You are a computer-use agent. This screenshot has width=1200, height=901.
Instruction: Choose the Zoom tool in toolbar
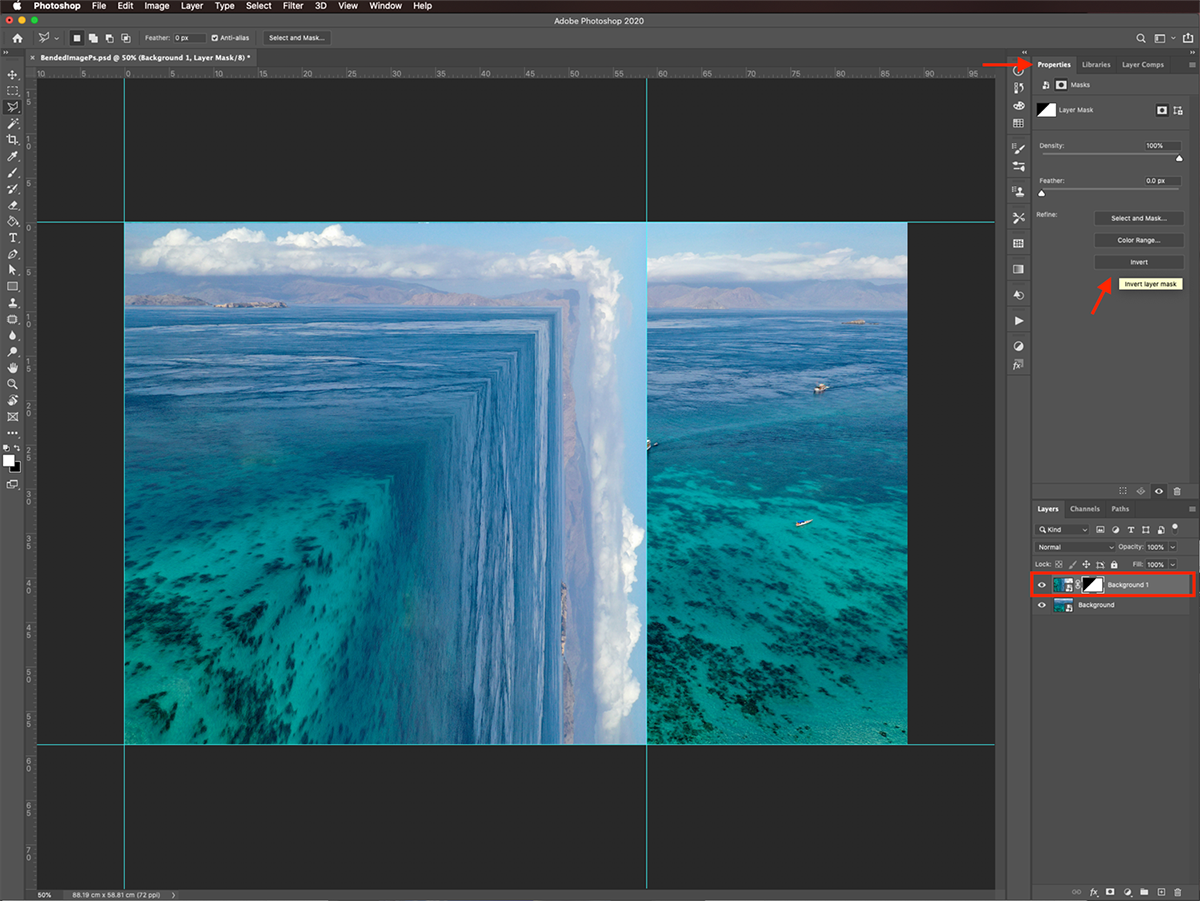pos(13,384)
